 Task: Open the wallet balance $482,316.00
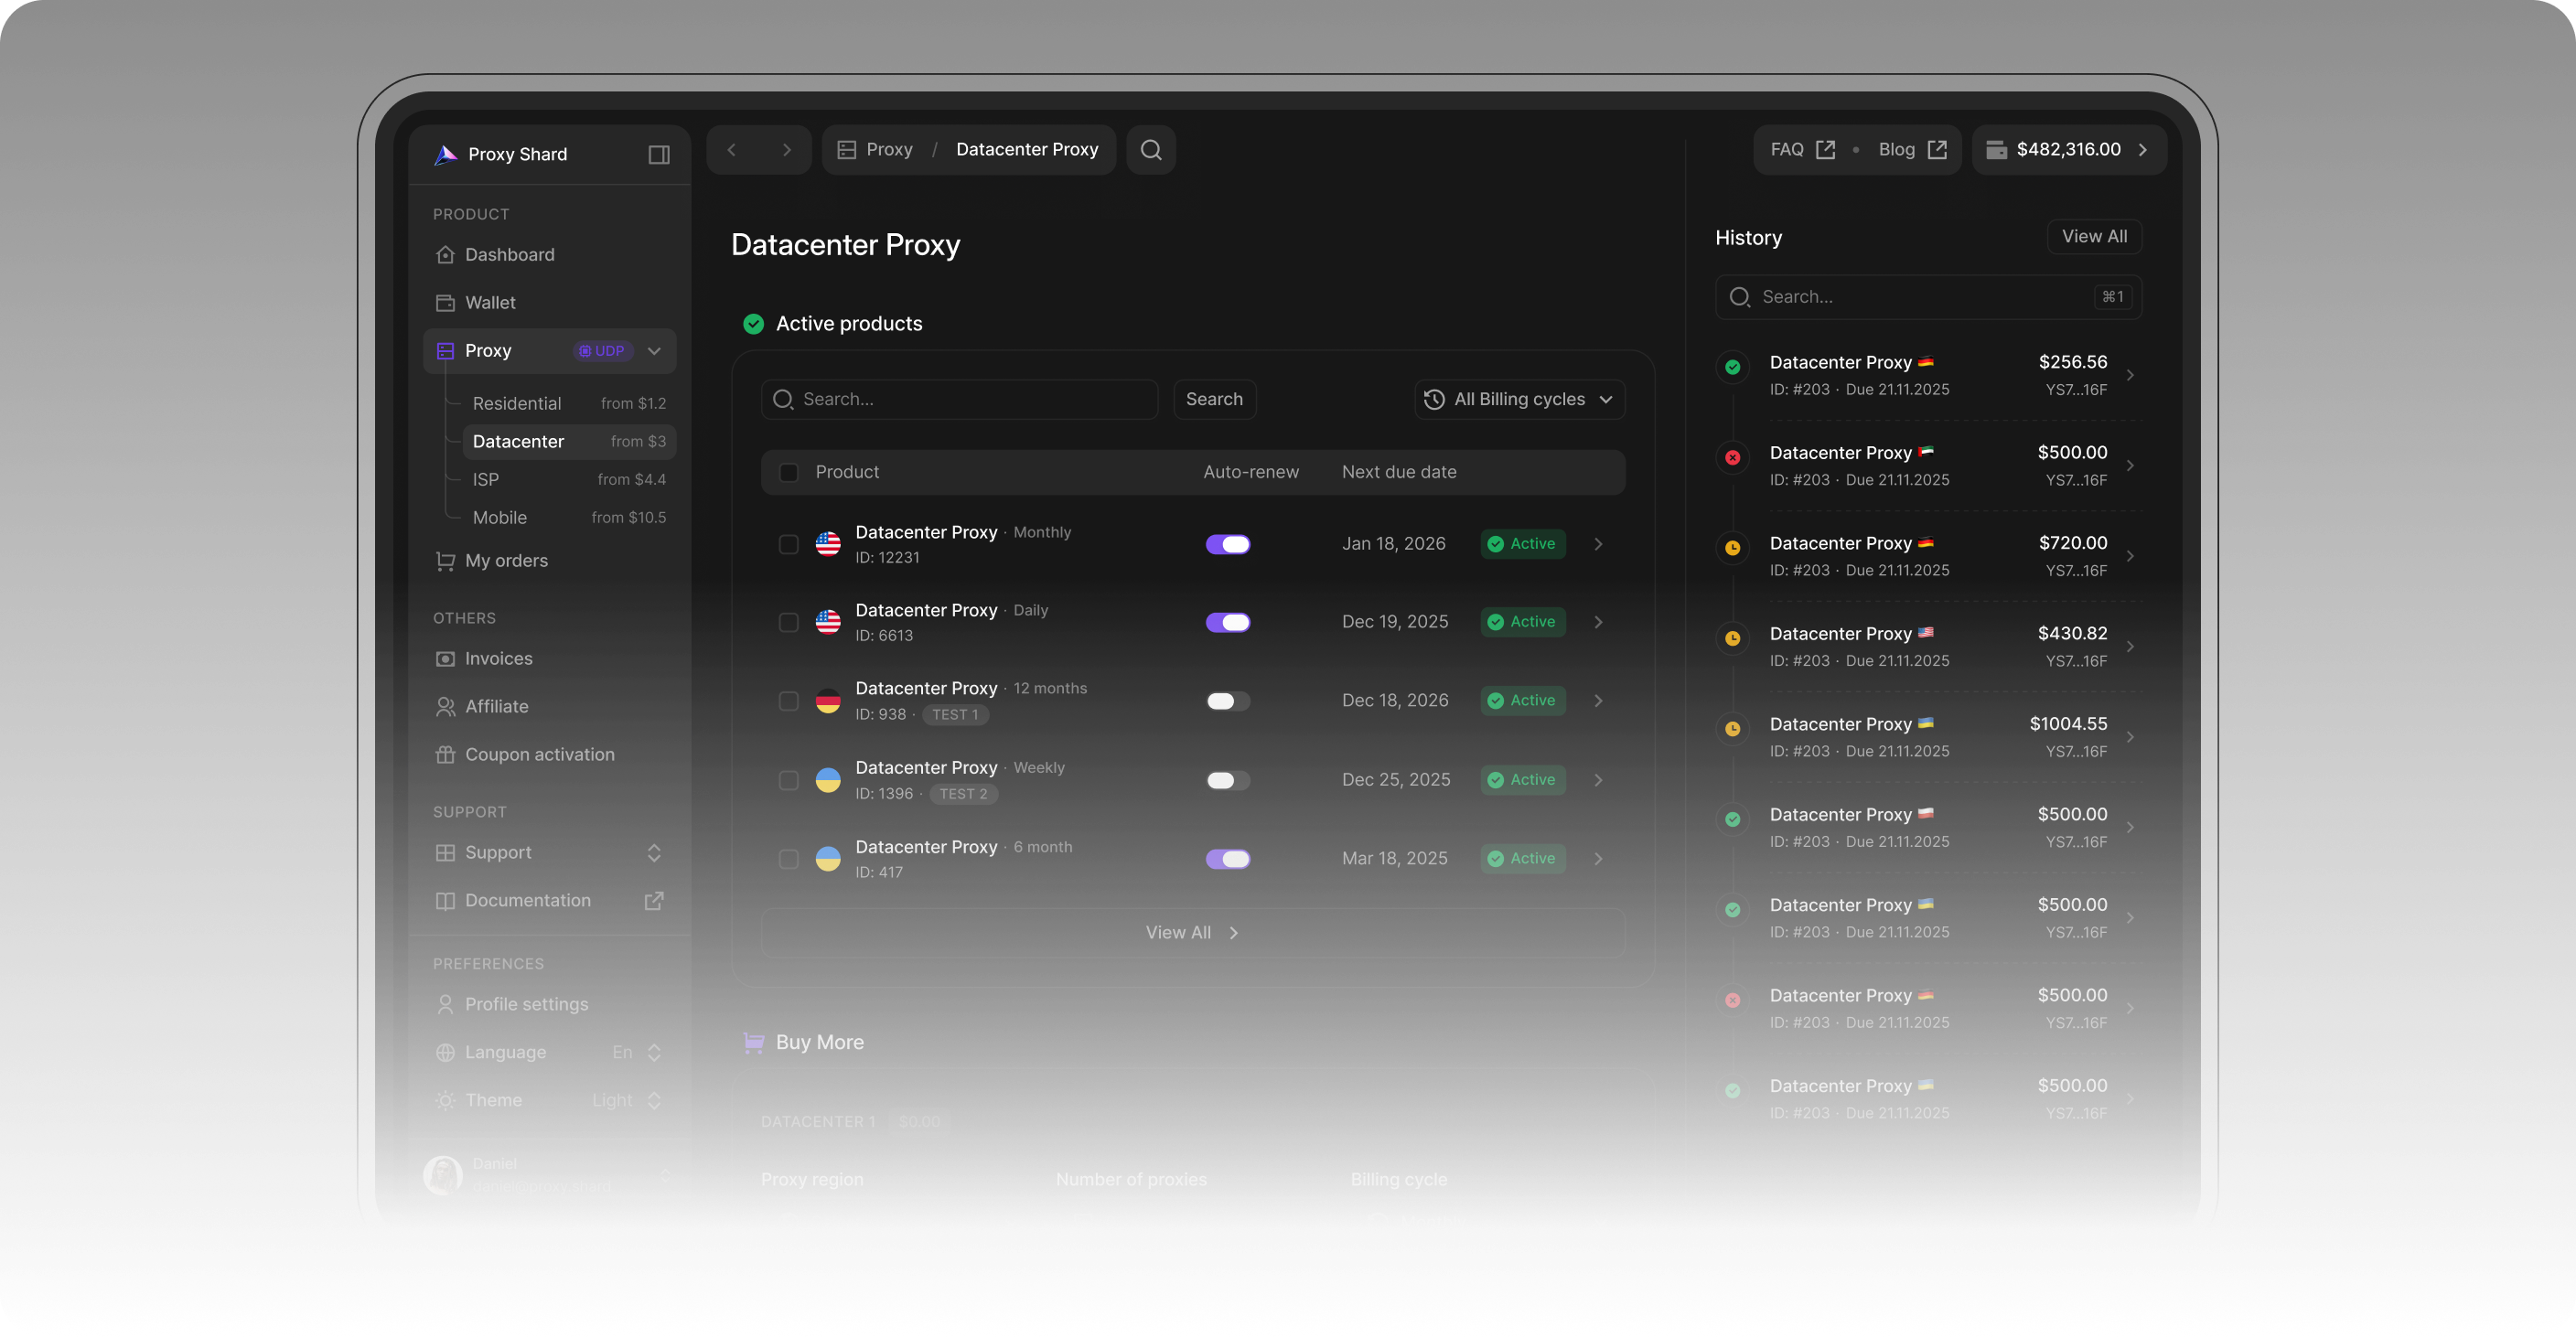(x=2068, y=150)
